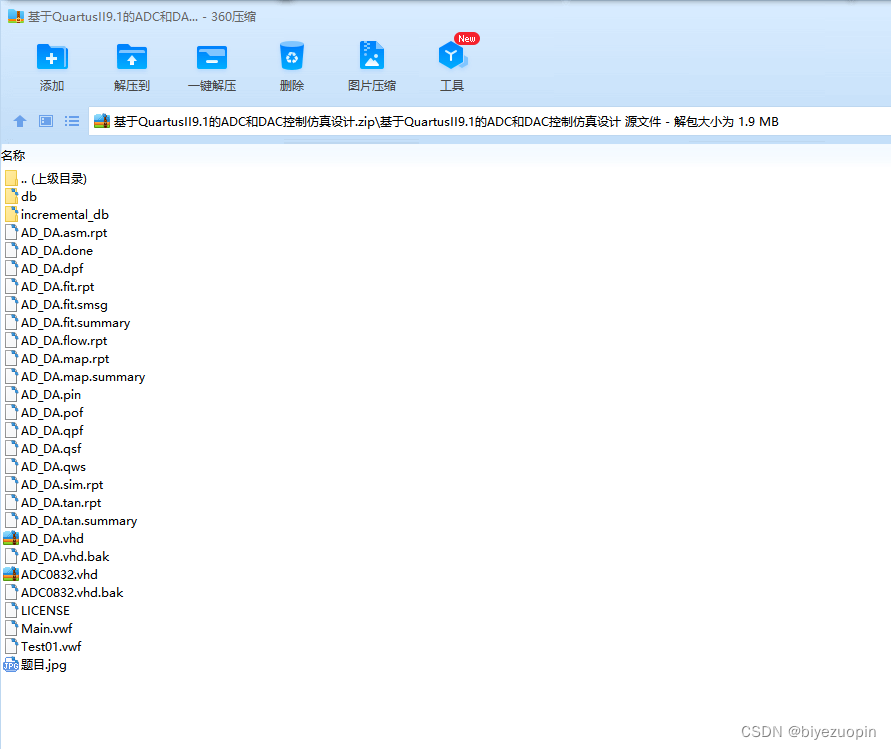Select the AD_DA.vhd.bak file
891x749 pixels.
57,556
